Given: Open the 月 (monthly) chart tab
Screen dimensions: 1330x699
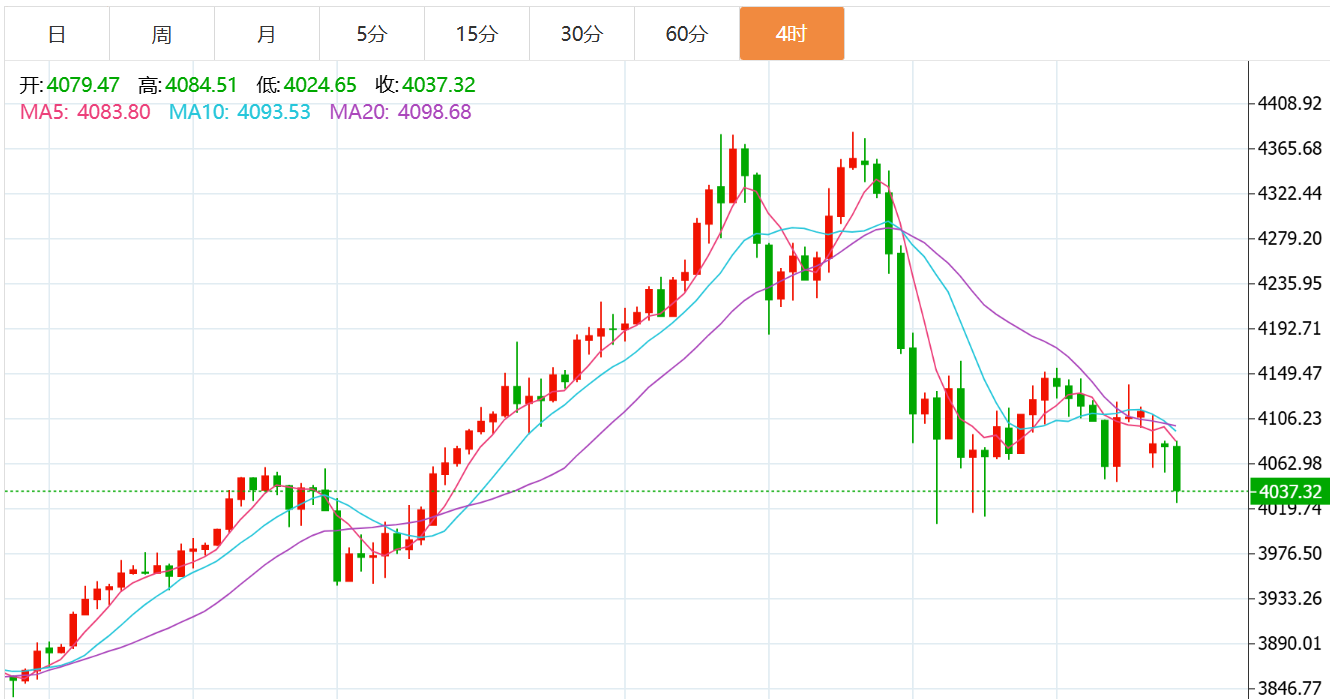Looking at the screenshot, I should point(267,34).
